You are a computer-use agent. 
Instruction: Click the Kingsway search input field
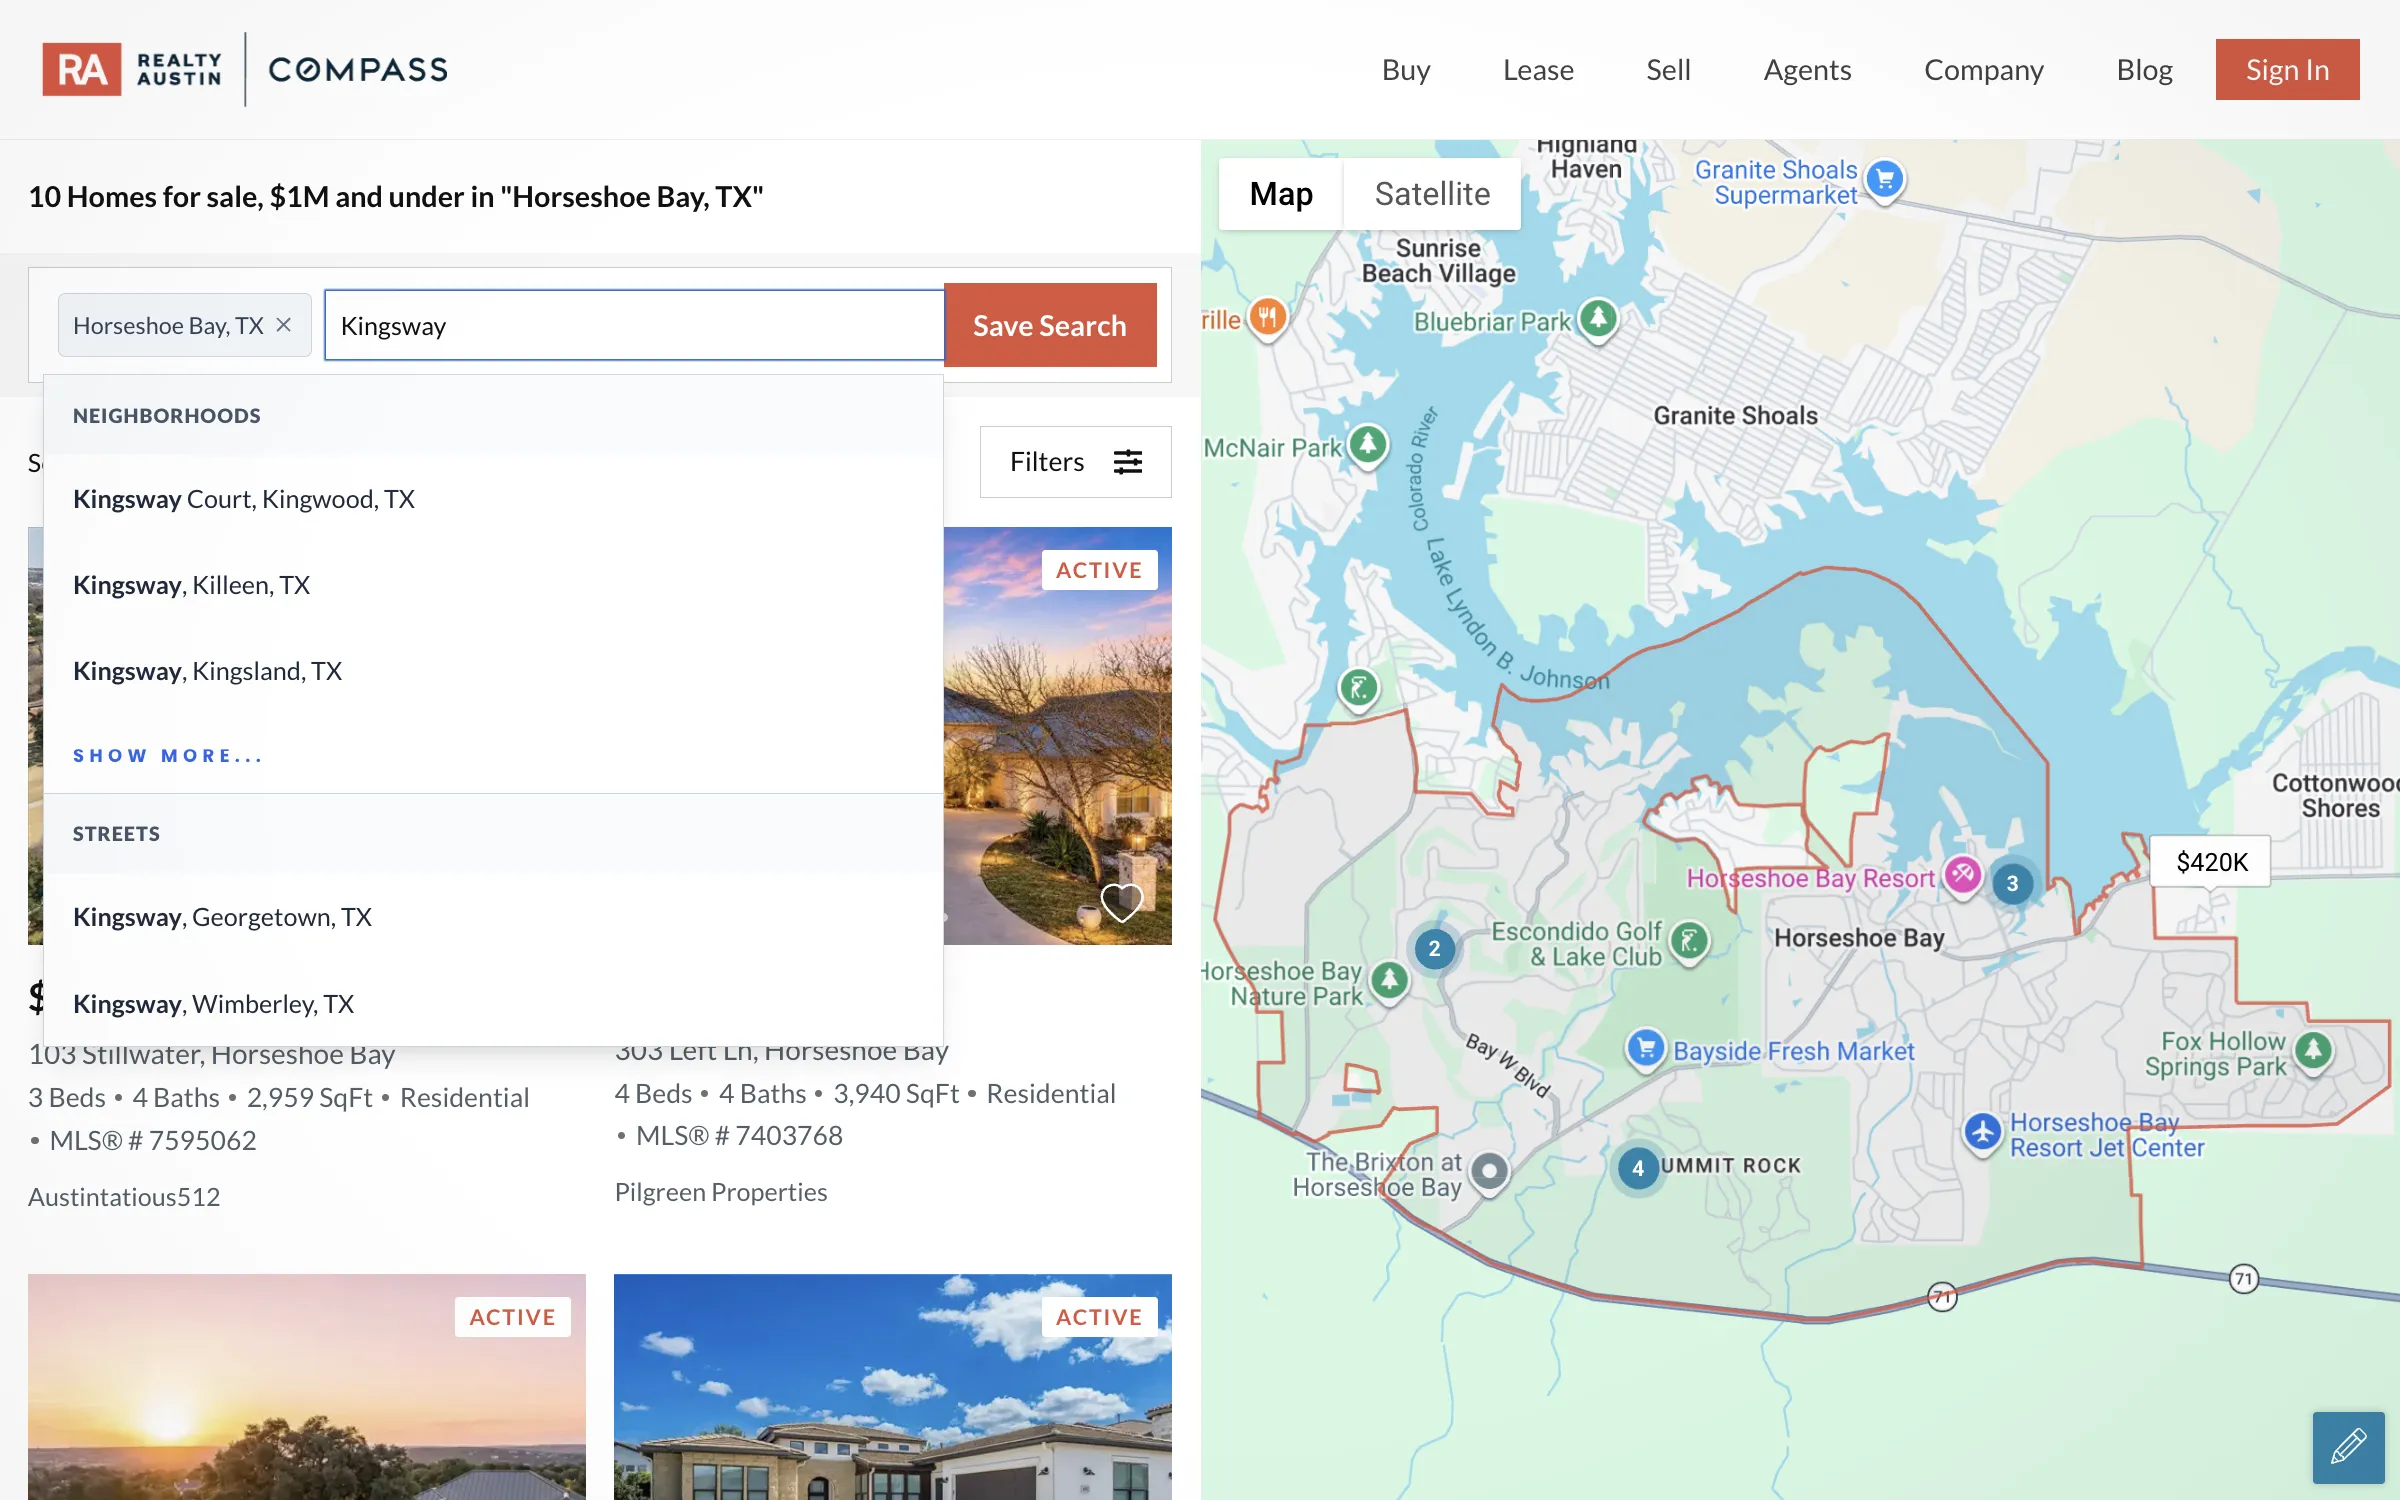coord(634,325)
